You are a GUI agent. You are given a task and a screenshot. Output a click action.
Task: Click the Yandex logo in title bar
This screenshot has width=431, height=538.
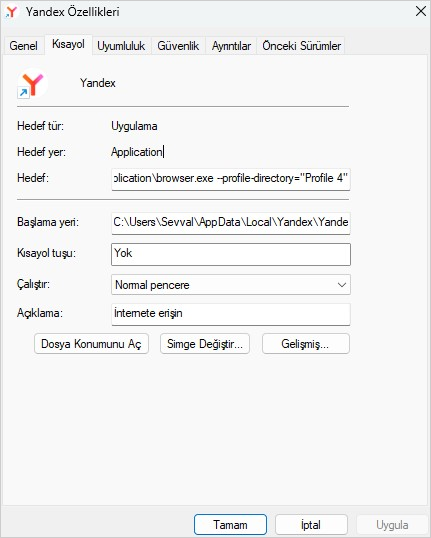tap(11, 12)
